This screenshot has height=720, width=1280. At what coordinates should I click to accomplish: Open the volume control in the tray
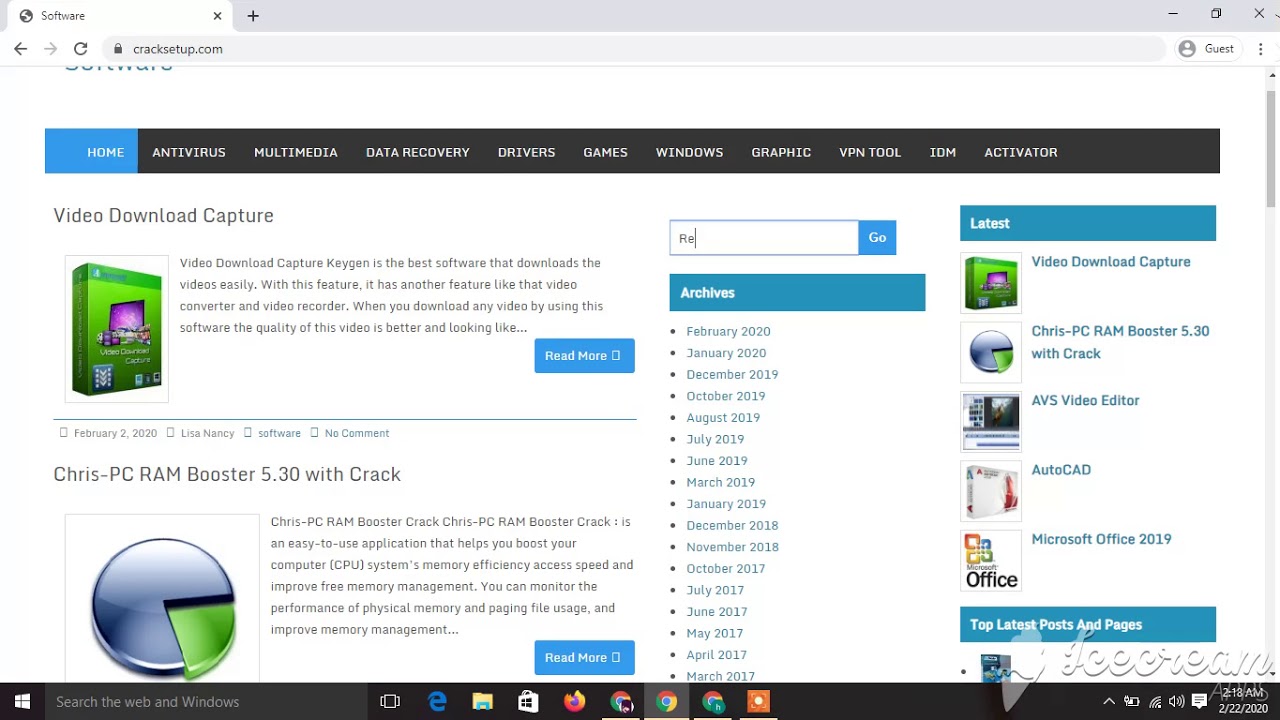point(1176,702)
